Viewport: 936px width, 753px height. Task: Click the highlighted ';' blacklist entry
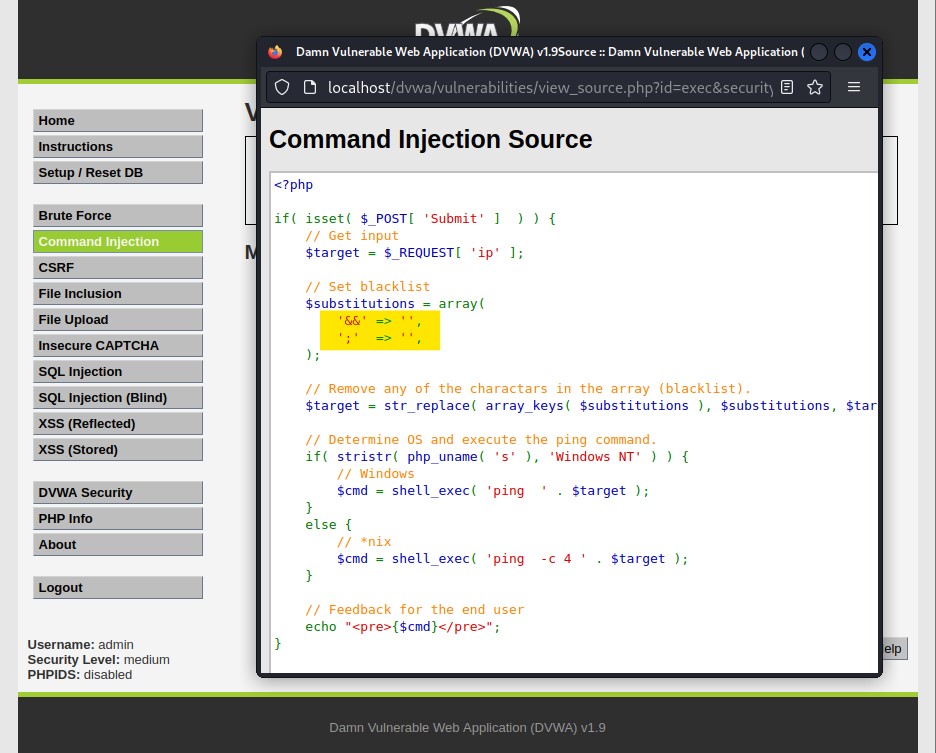point(380,338)
